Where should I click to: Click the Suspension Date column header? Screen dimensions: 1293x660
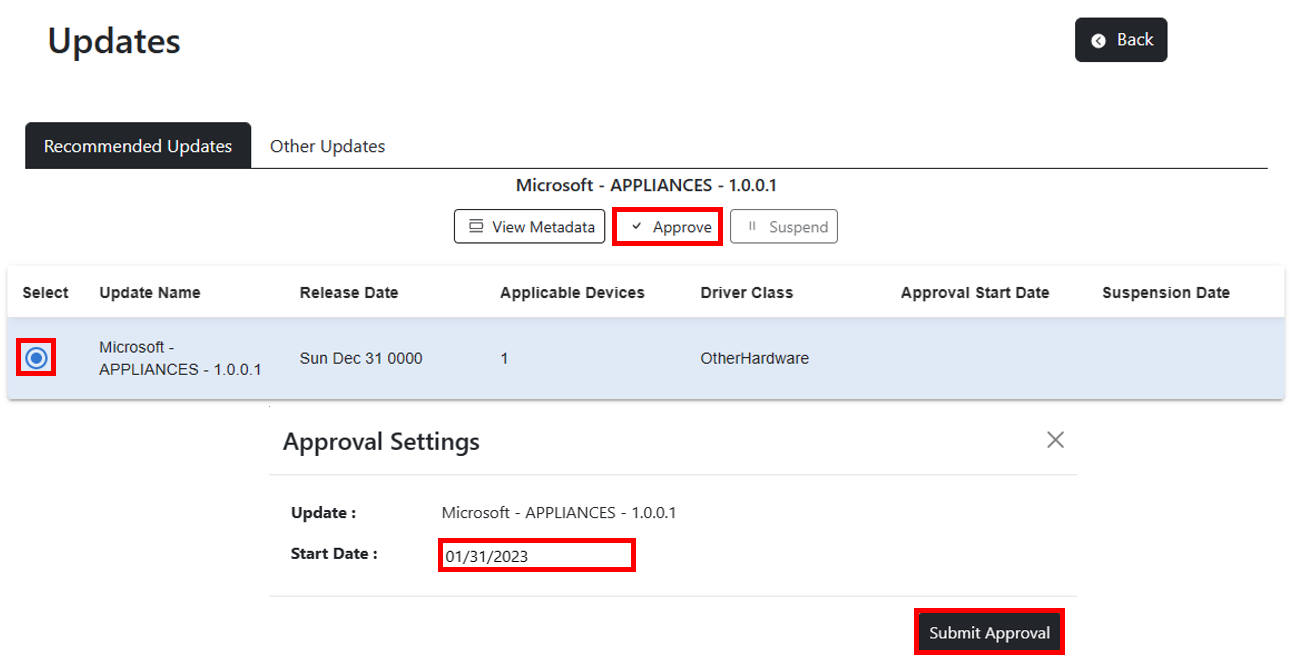tap(1166, 293)
